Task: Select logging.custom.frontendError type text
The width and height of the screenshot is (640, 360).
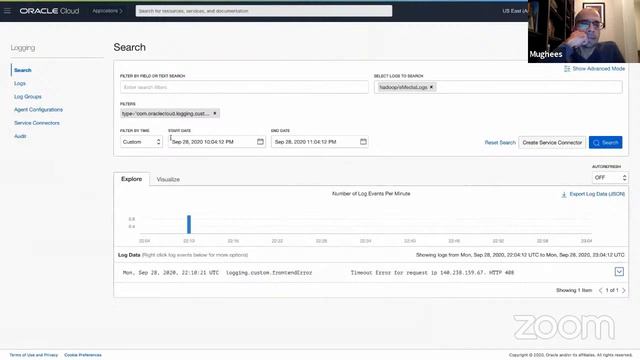Action: click(269, 273)
